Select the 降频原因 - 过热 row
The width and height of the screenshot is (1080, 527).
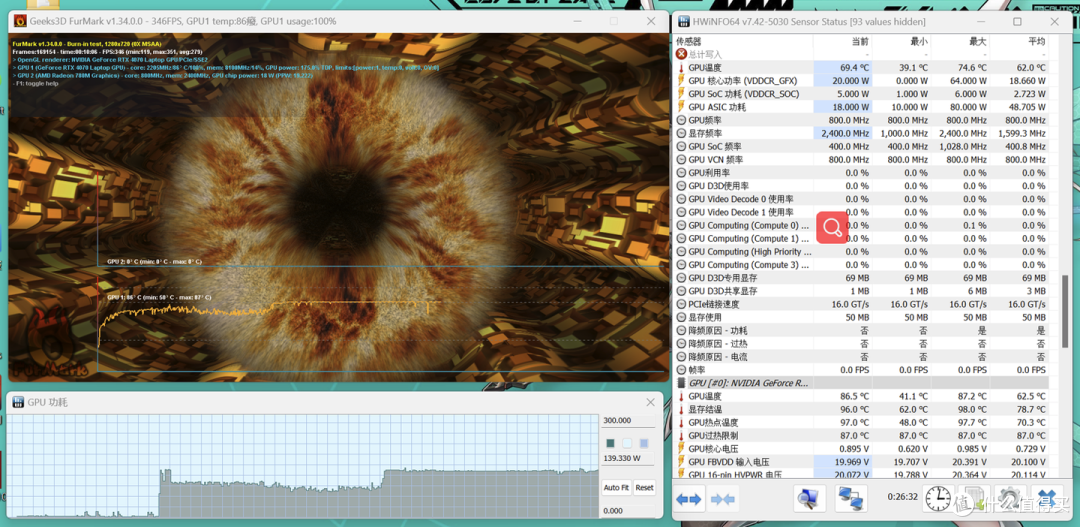coord(862,344)
